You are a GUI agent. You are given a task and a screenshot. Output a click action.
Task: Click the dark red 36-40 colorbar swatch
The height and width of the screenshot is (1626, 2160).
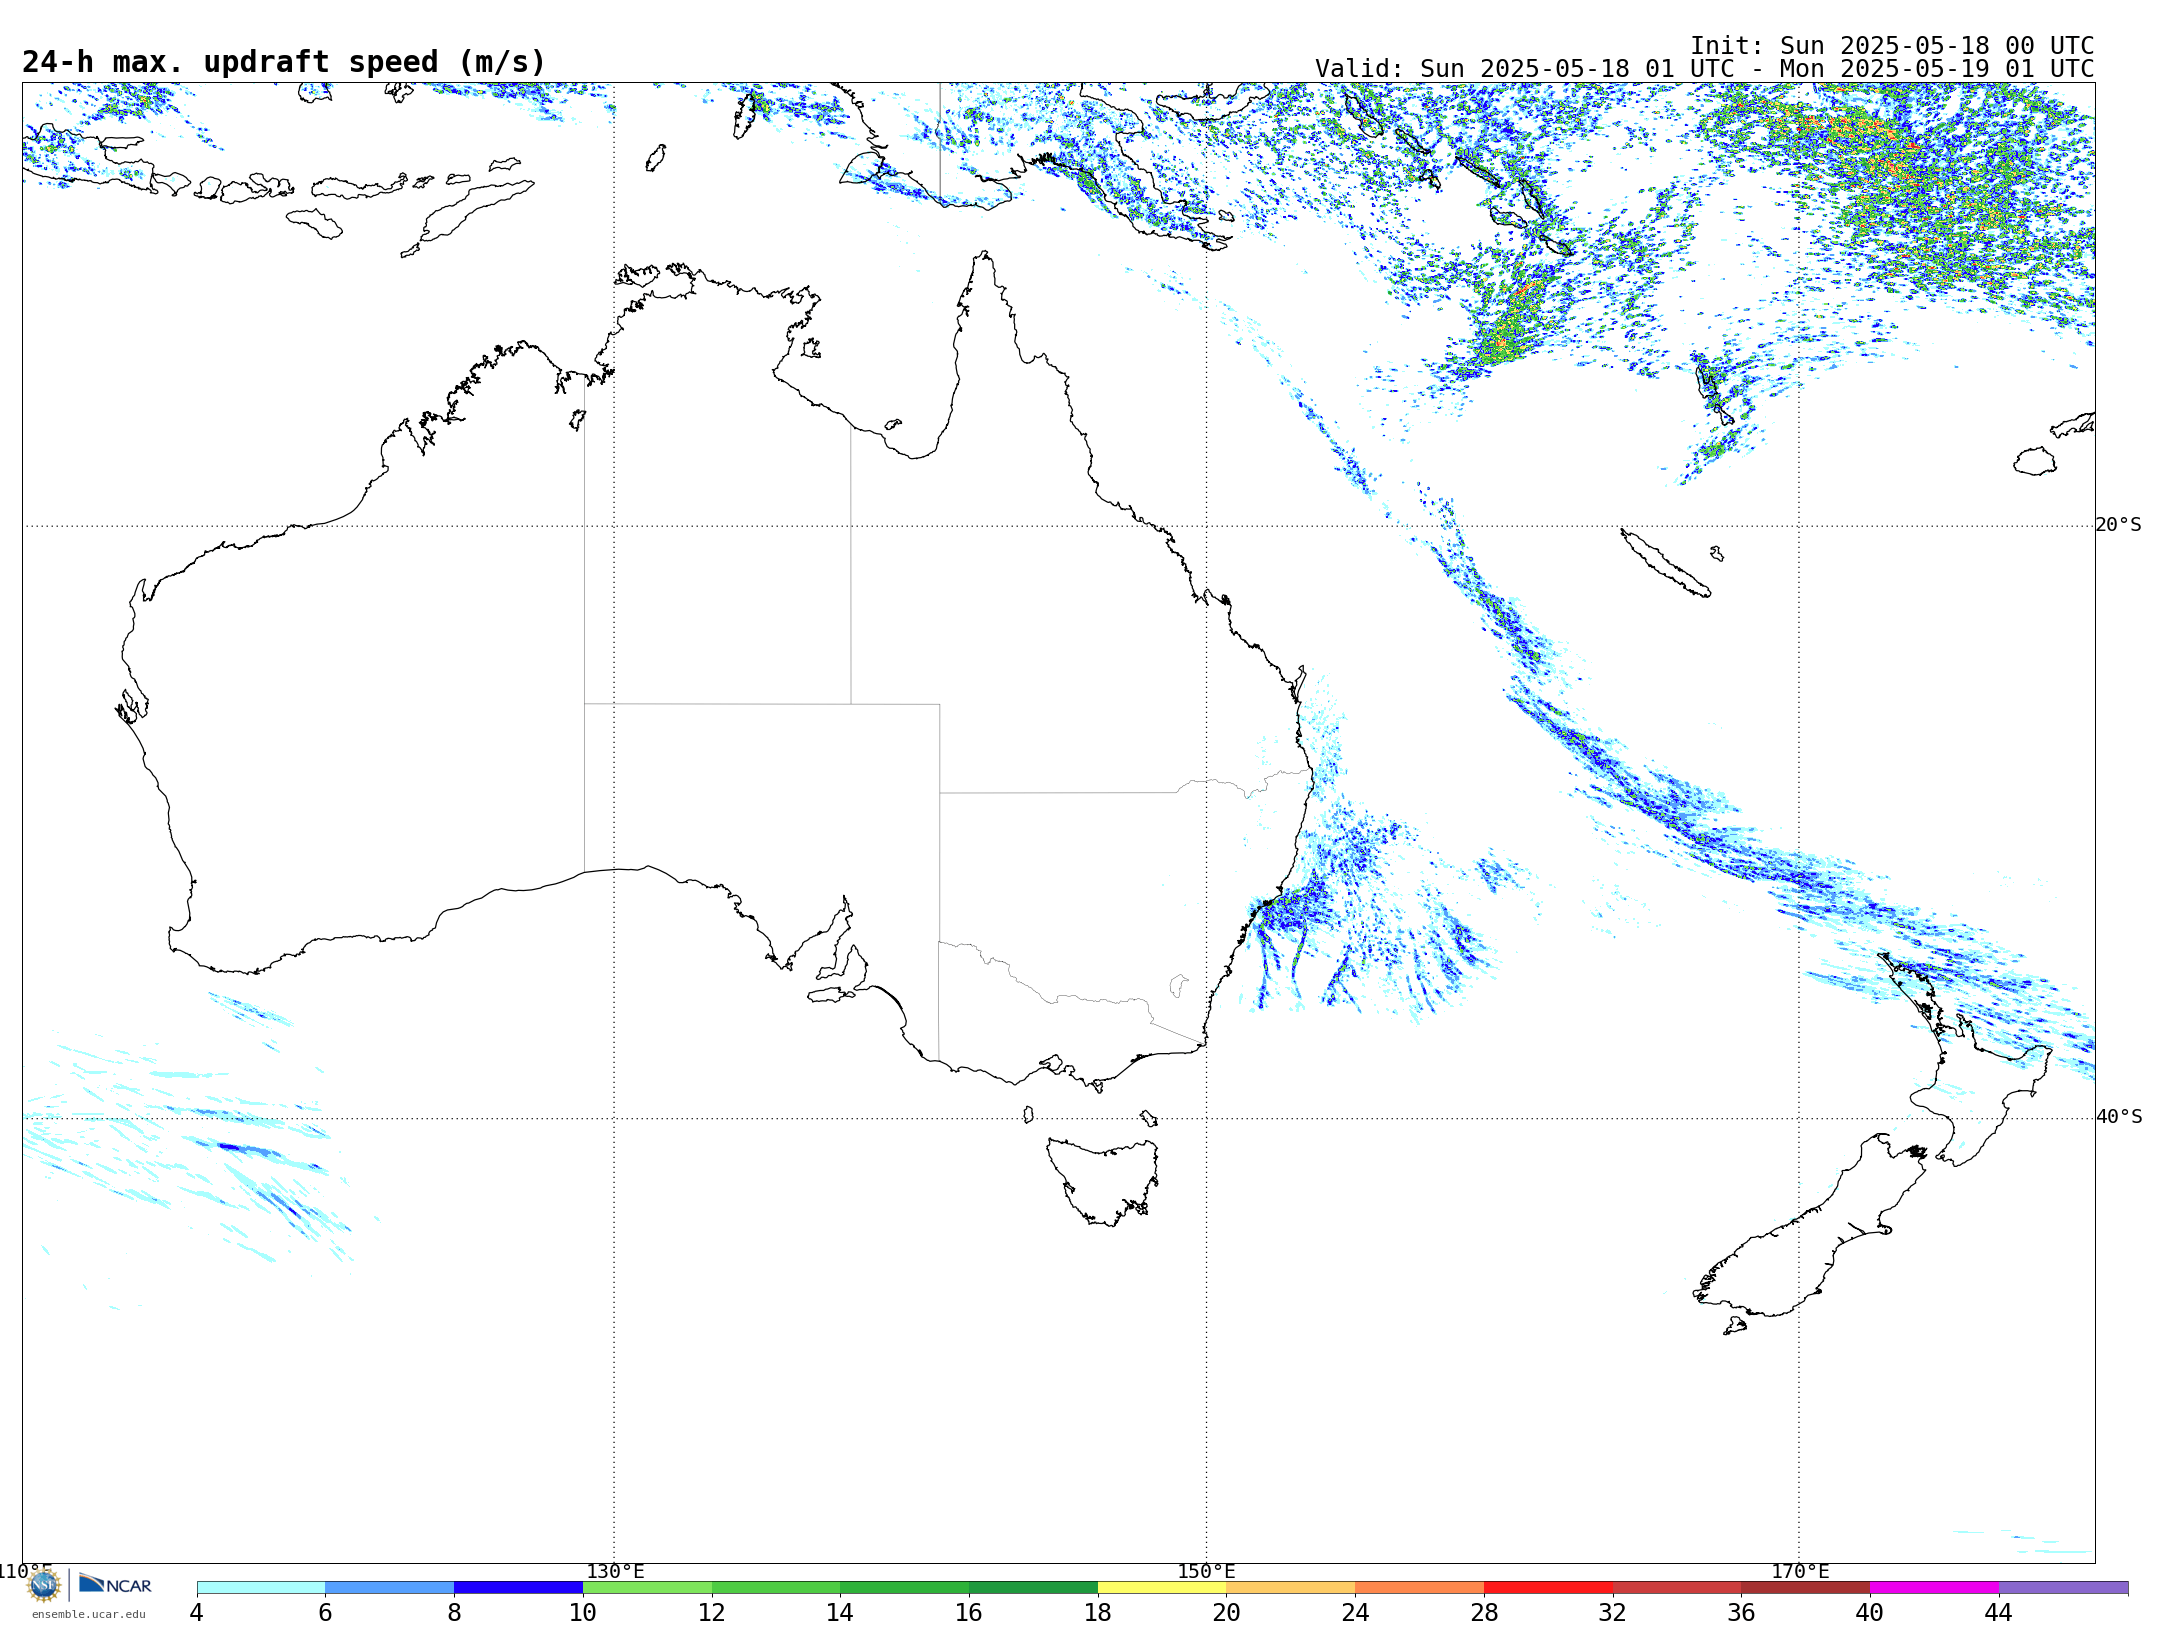(1806, 1588)
